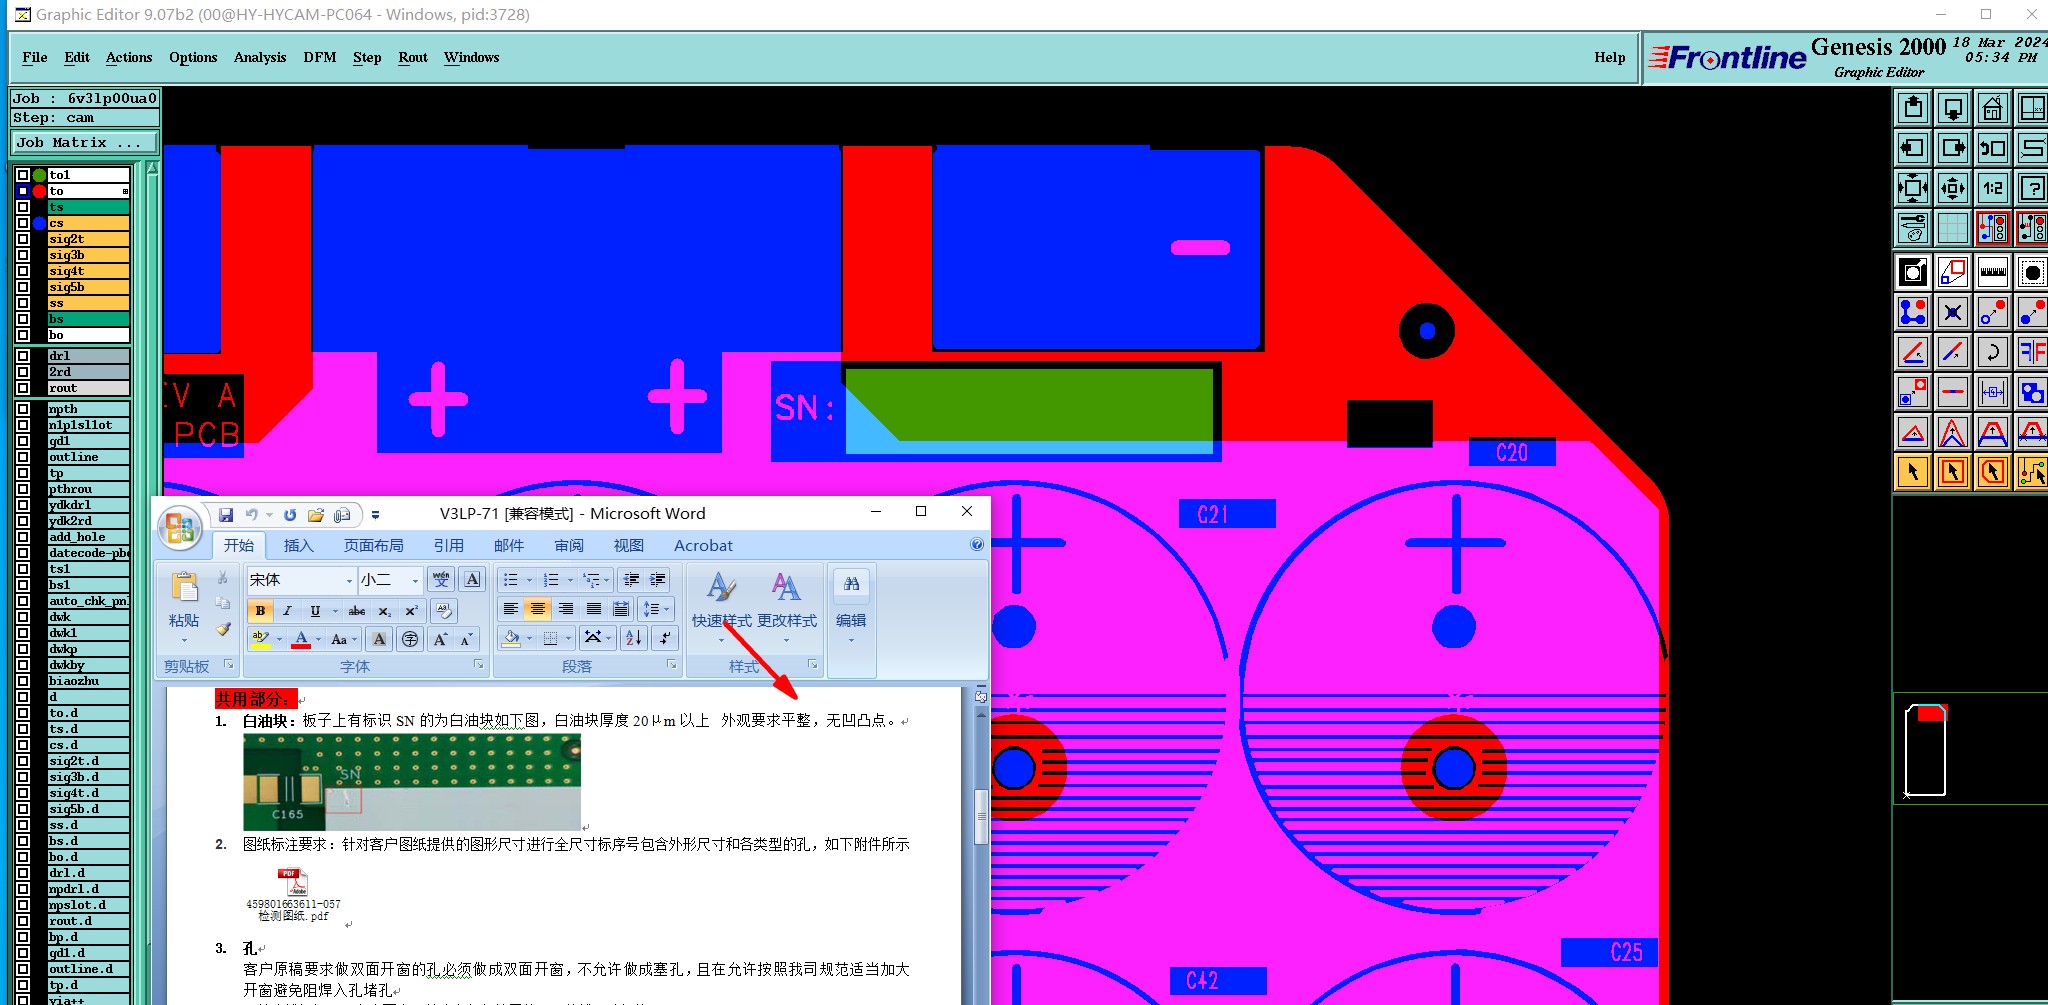Expand 粘贴 paste dropdown arrow

pos(184,641)
